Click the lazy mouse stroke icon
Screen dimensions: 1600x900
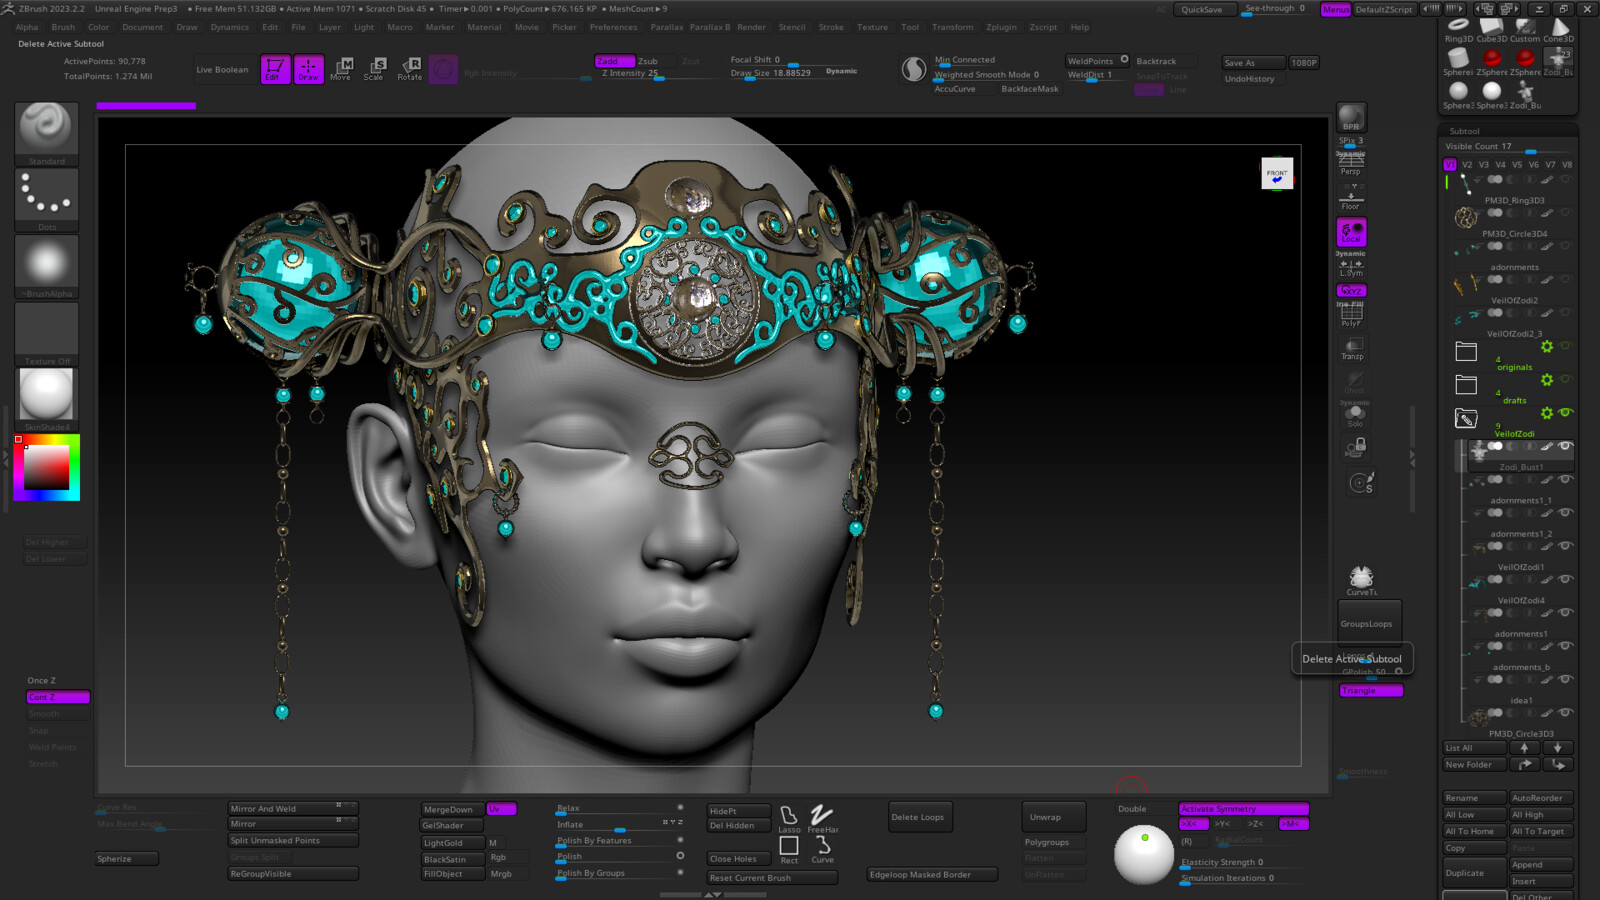coord(913,69)
